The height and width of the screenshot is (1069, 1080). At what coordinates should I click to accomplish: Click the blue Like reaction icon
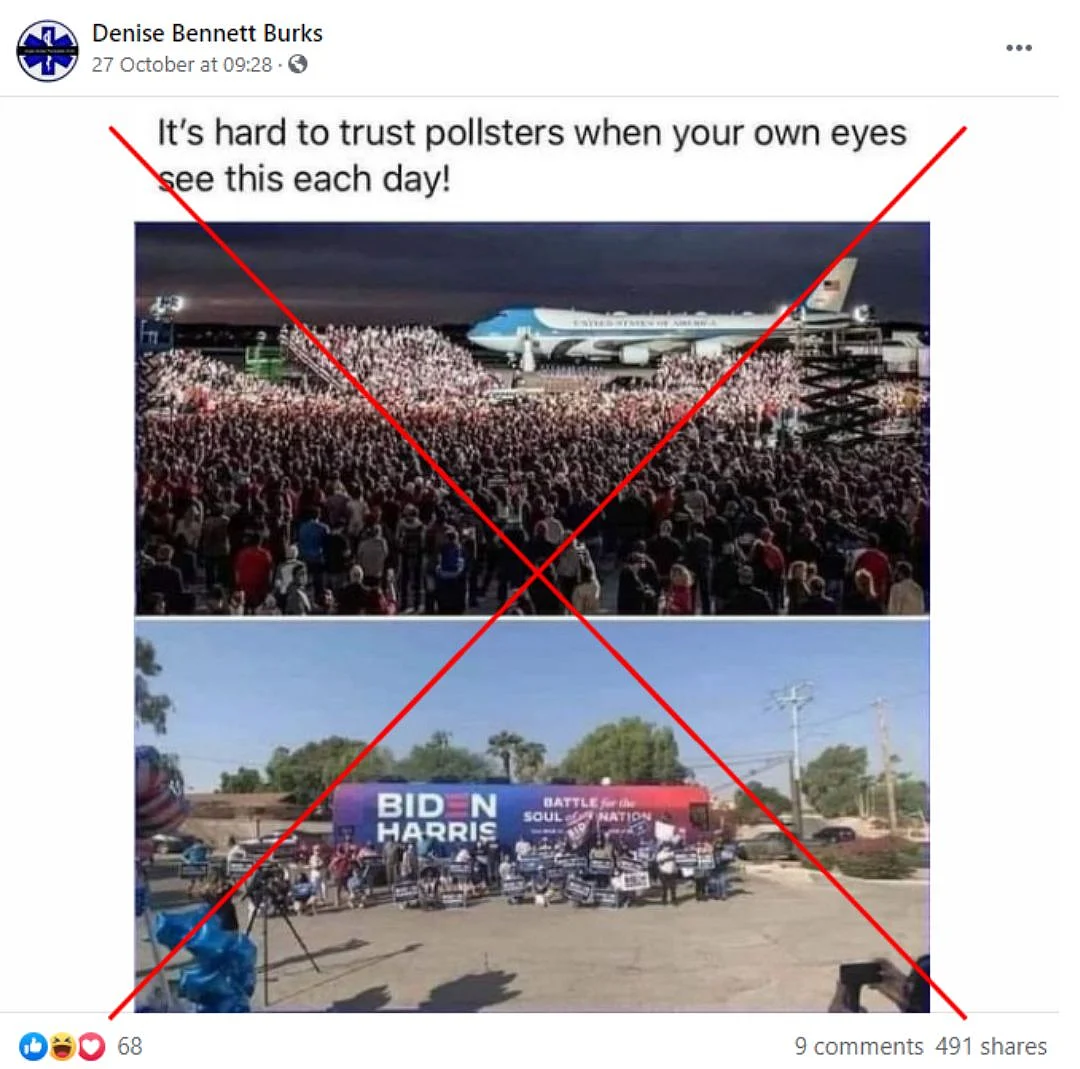pyautogui.click(x=33, y=1046)
